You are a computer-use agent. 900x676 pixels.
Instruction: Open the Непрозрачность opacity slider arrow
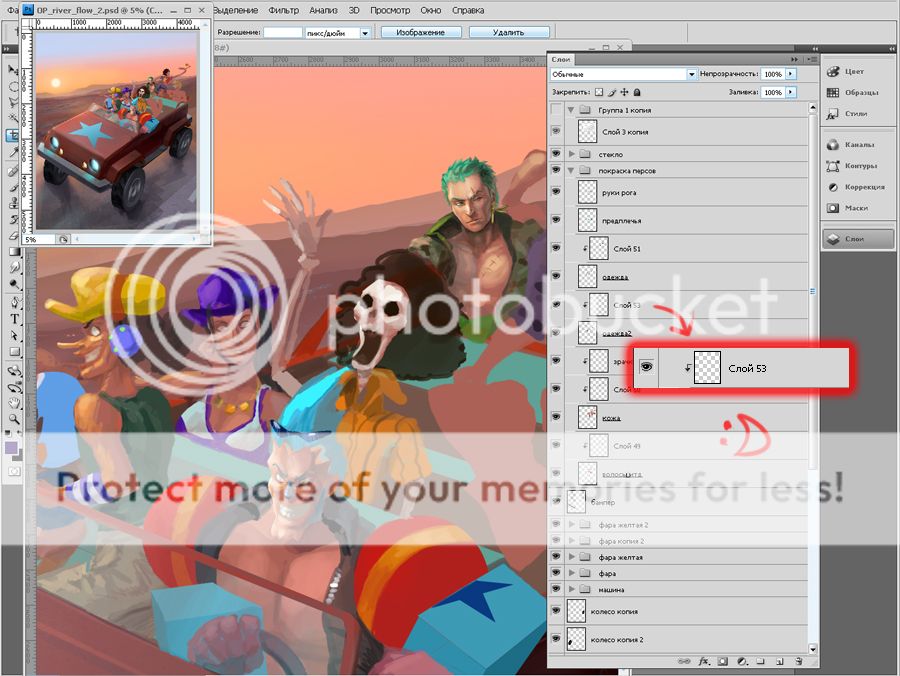point(791,74)
